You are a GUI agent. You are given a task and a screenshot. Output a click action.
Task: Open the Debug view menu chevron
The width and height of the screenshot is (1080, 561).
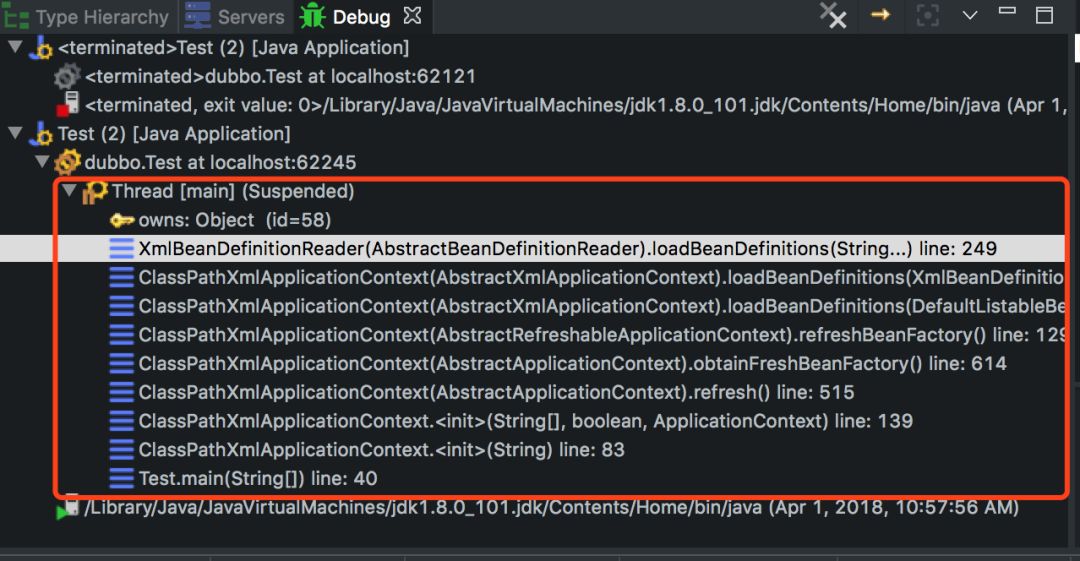[x=969, y=15]
